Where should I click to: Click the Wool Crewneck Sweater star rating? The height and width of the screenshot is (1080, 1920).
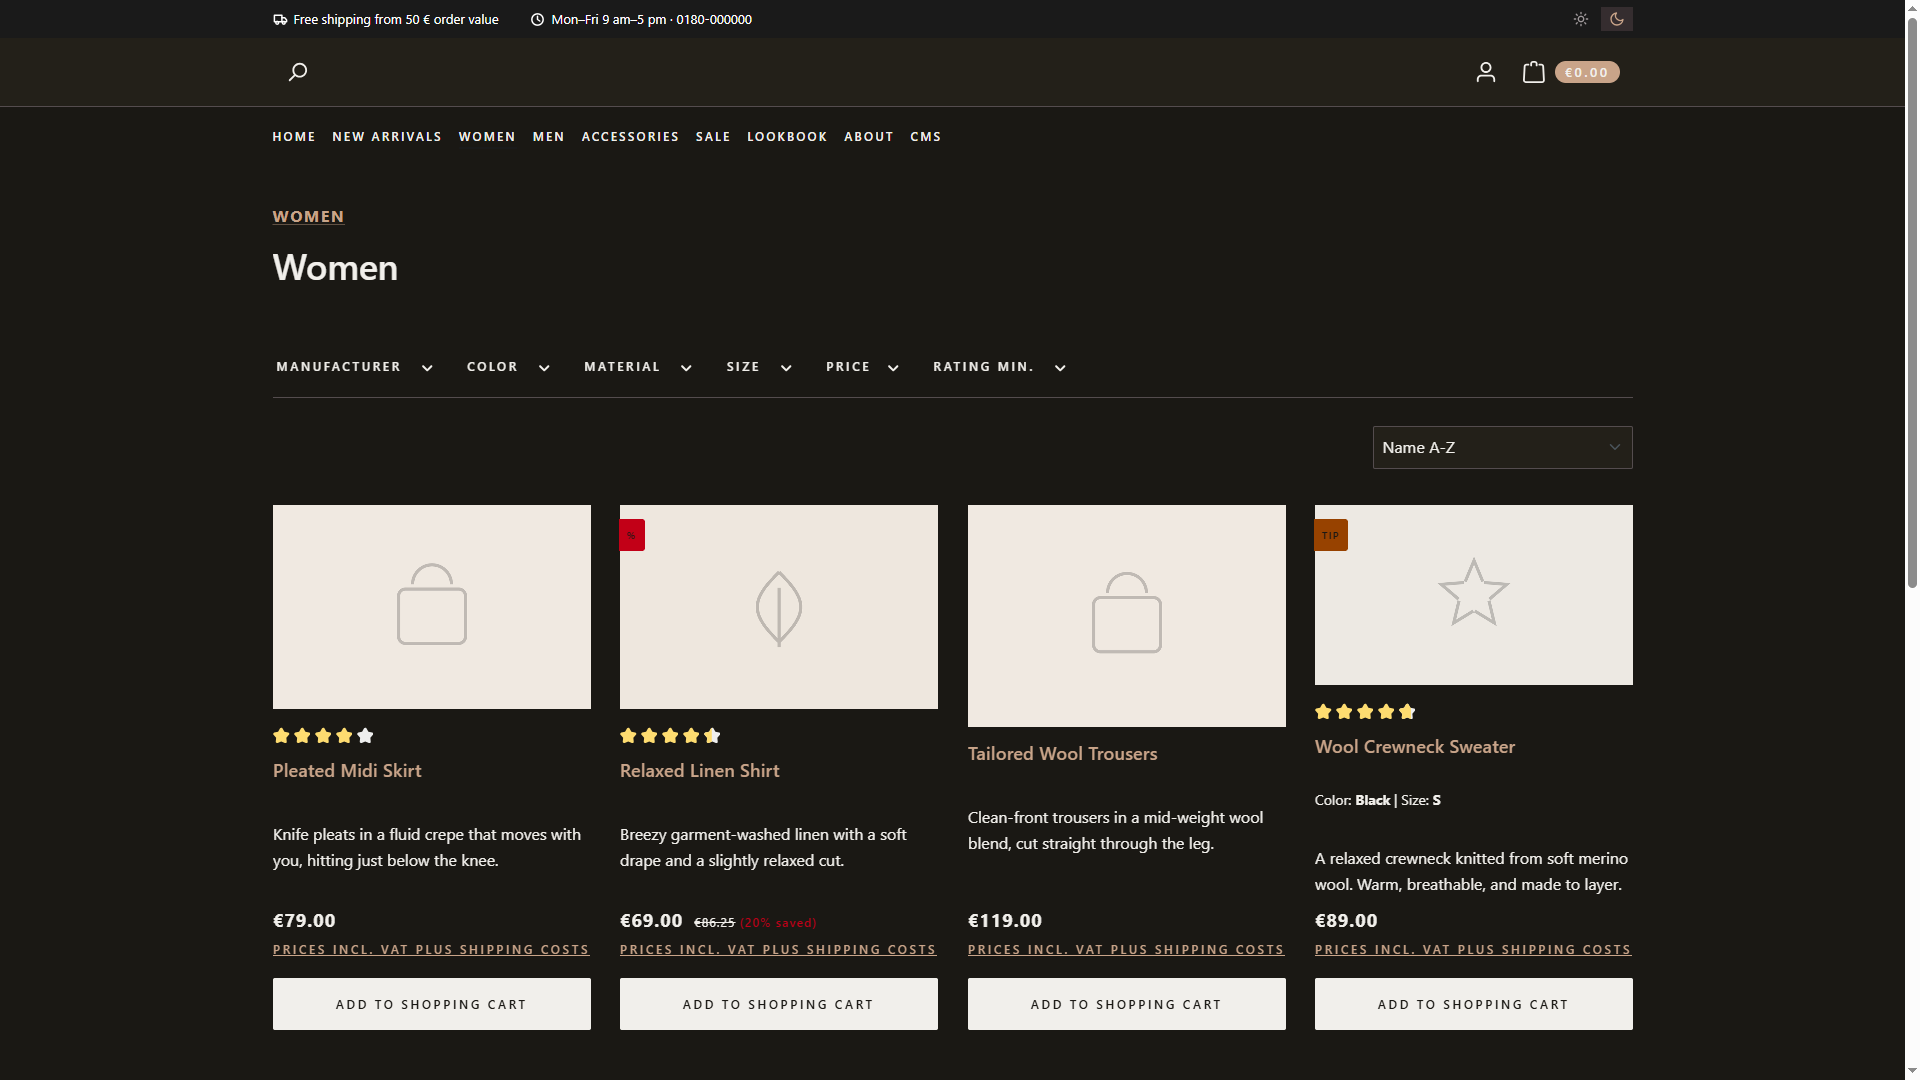click(x=1365, y=712)
